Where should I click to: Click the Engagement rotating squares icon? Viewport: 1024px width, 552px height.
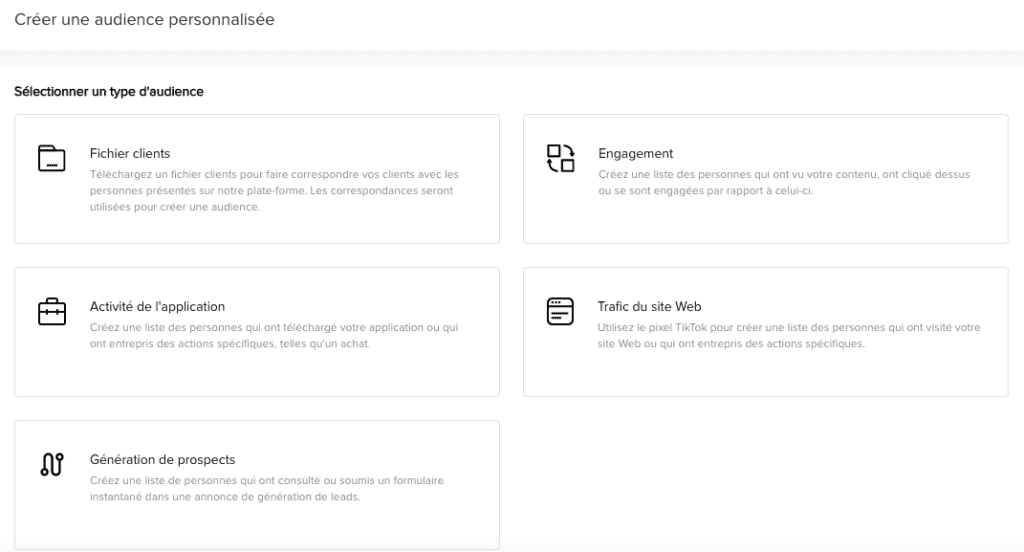pyautogui.click(x=560, y=158)
